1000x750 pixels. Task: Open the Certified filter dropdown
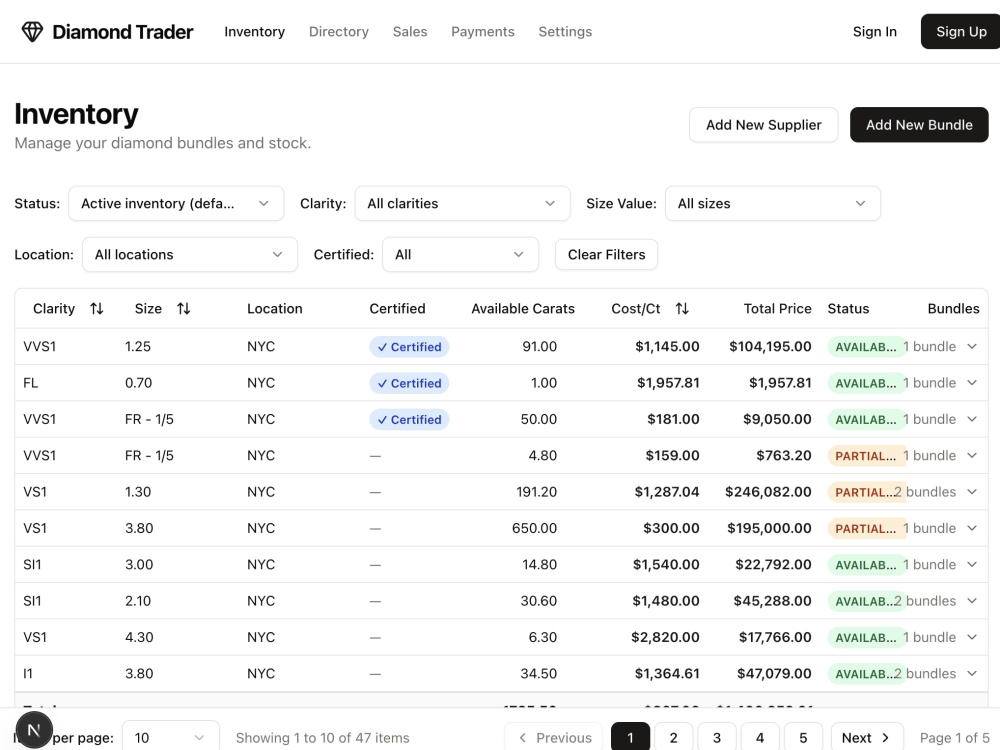pyautogui.click(x=460, y=254)
